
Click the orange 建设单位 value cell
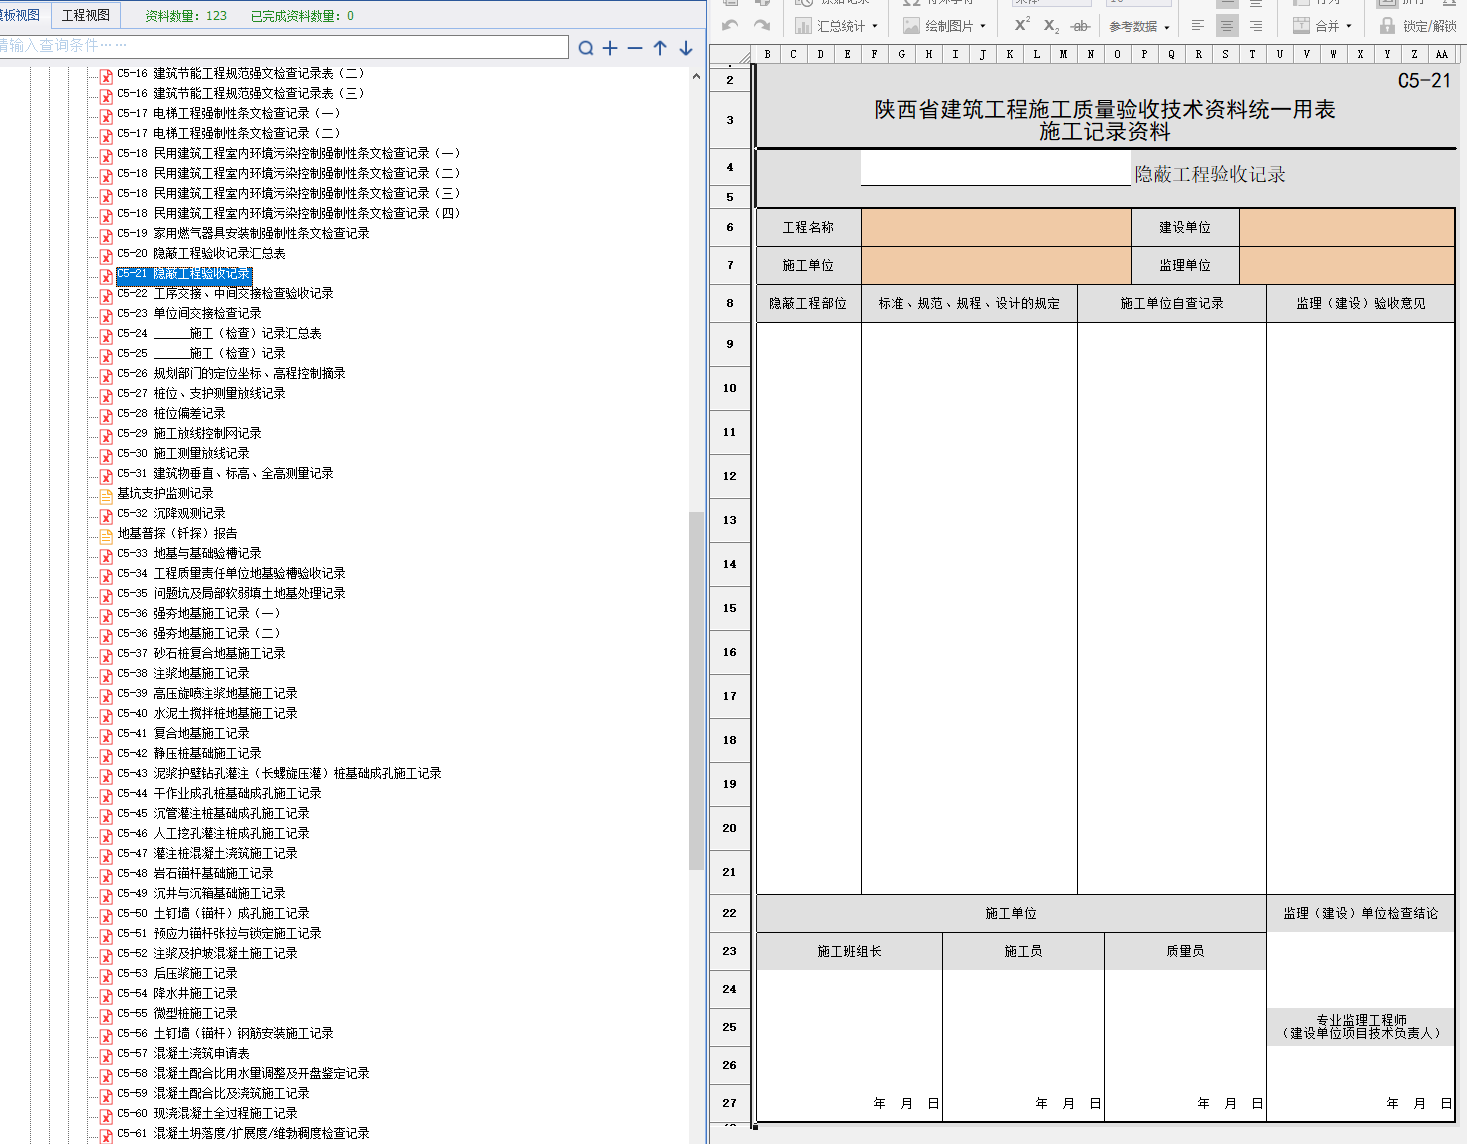[x=1347, y=227]
